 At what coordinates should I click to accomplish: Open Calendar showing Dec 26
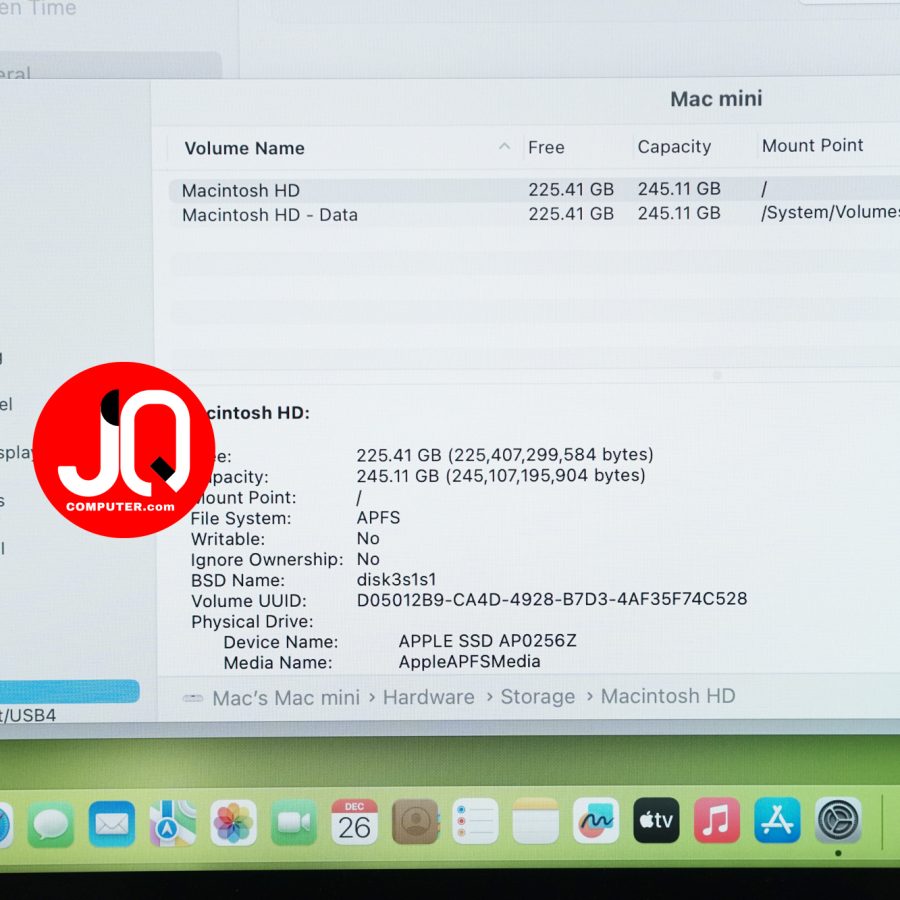click(354, 822)
